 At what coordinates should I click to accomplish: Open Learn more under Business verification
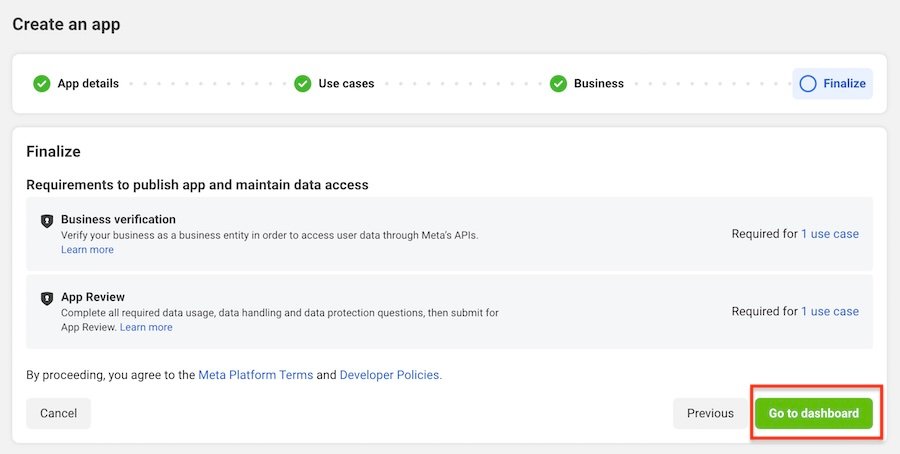coord(87,250)
